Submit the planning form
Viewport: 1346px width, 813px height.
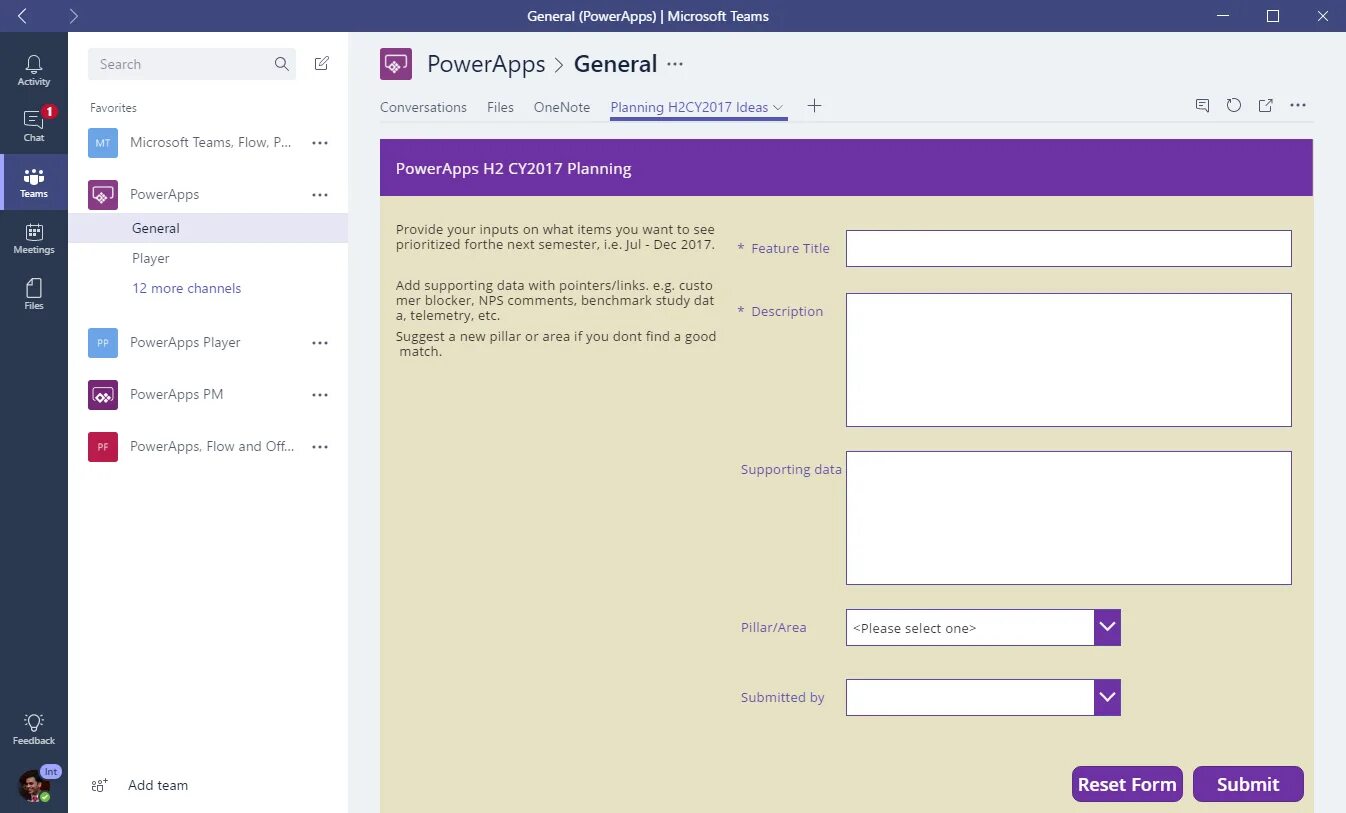1248,784
